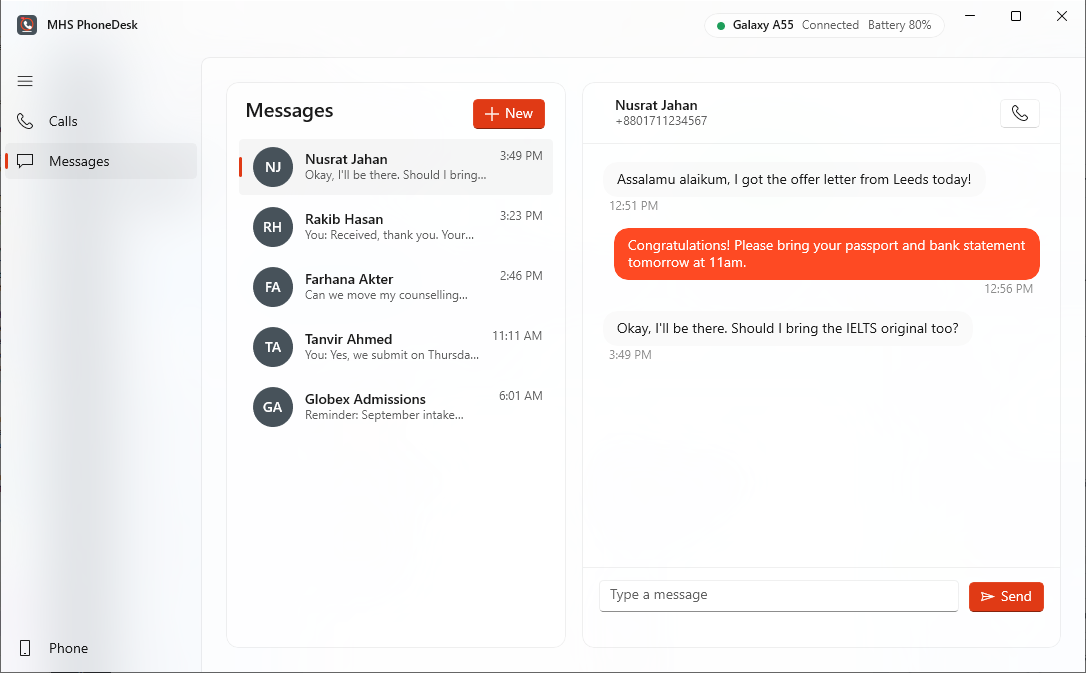
Task: Click the MHS PhoneDesk app logo
Action: tap(27, 25)
